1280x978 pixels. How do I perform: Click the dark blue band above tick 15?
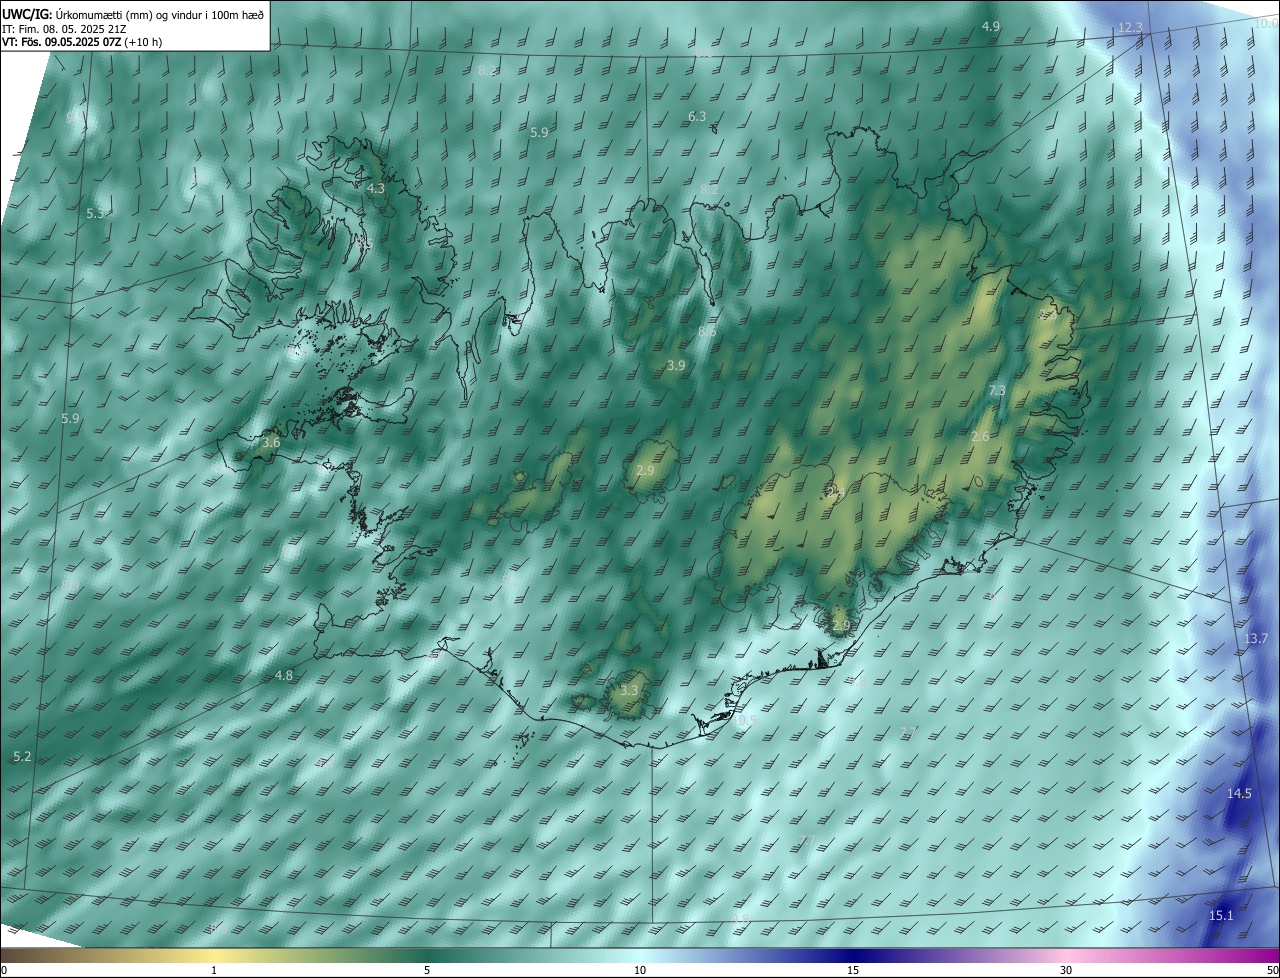coord(853,955)
